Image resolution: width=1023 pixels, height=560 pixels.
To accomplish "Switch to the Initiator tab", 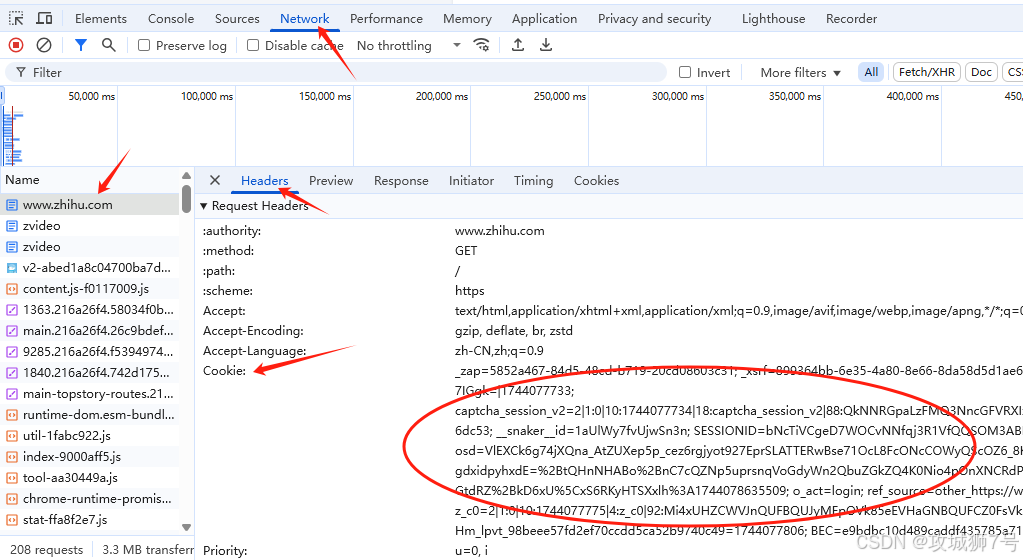I will coord(471,181).
